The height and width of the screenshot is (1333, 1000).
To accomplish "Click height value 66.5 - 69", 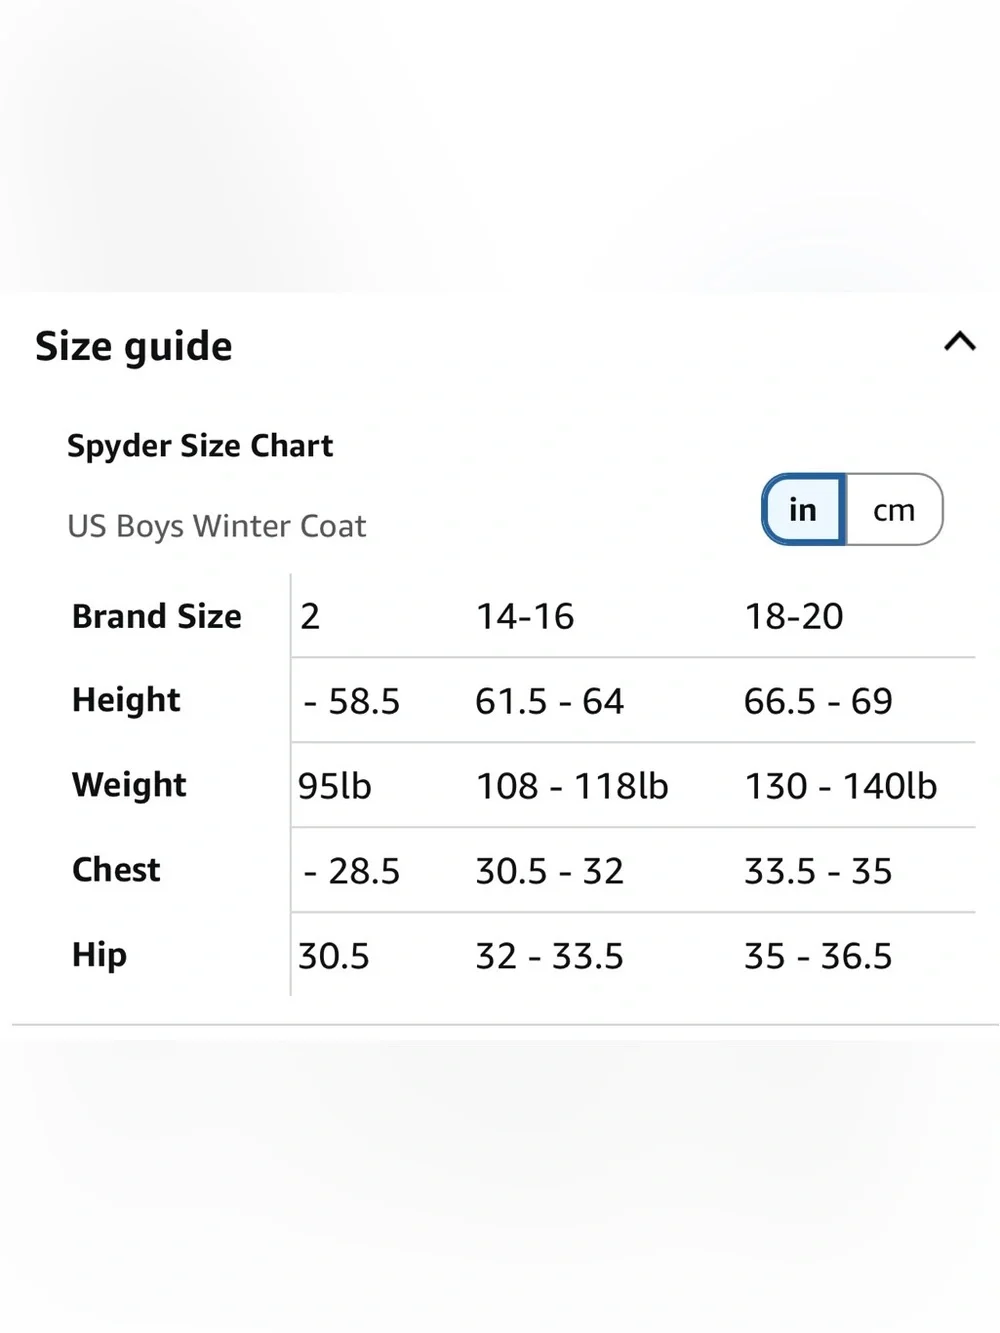I will (818, 702).
